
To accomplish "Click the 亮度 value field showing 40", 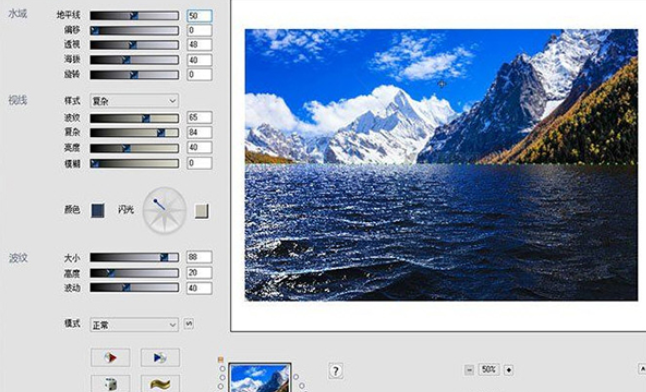I will 199,147.
